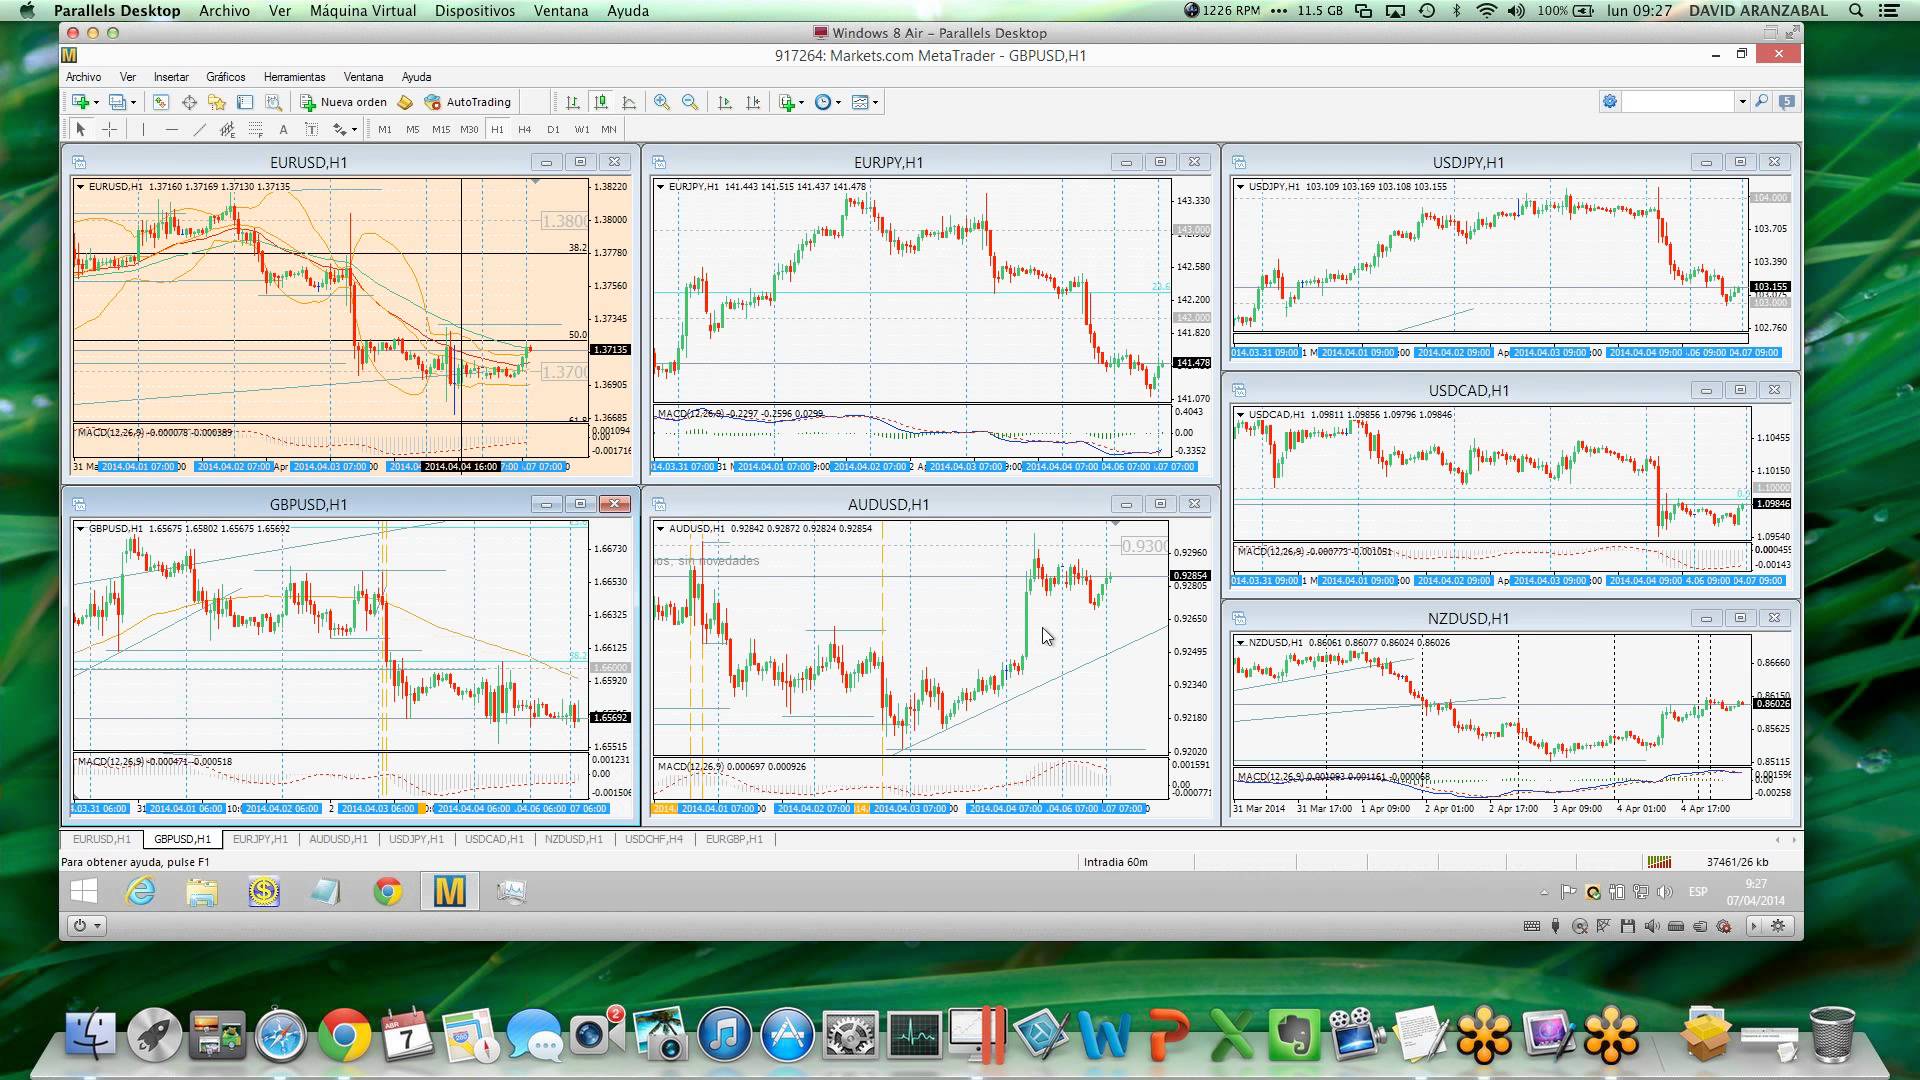The image size is (1920, 1080).
Task: Click the zoom out magnifier icon
Action: pos(690,102)
